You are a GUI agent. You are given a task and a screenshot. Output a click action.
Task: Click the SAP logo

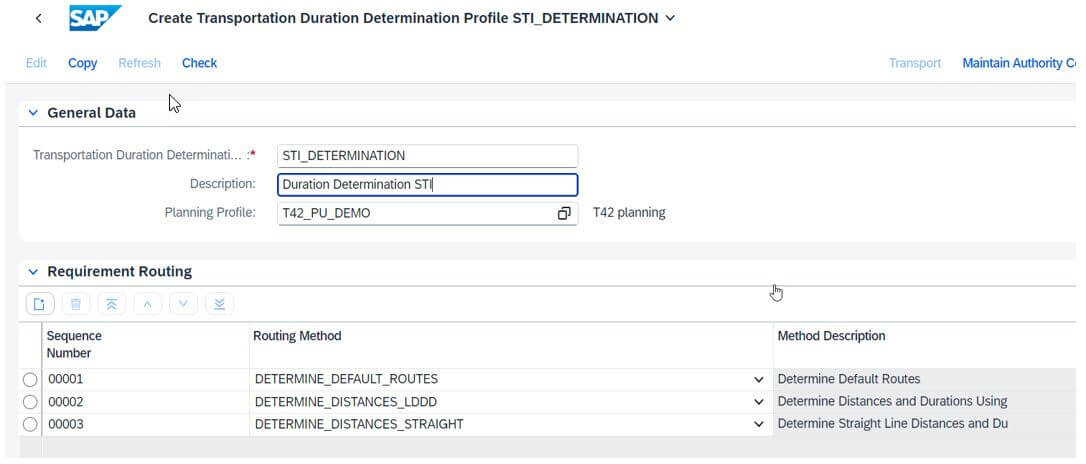click(95, 18)
